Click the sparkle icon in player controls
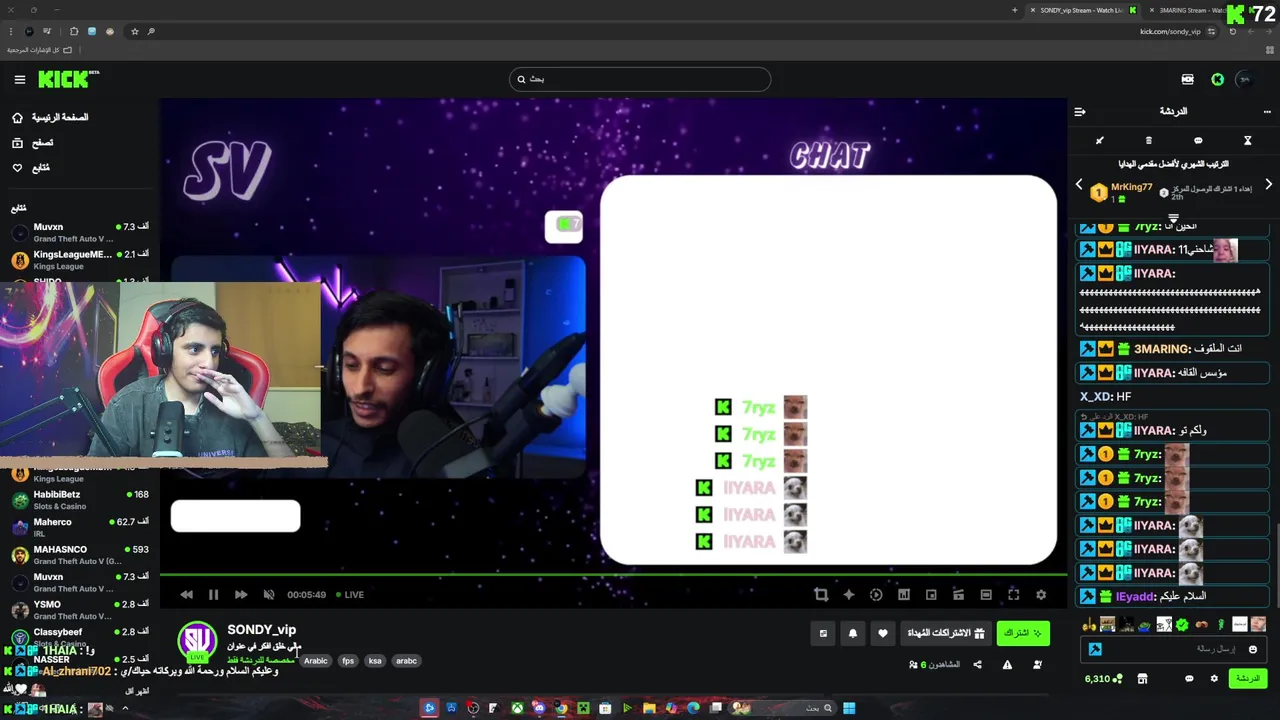Screen dimensions: 1280x720 [x=849, y=594]
